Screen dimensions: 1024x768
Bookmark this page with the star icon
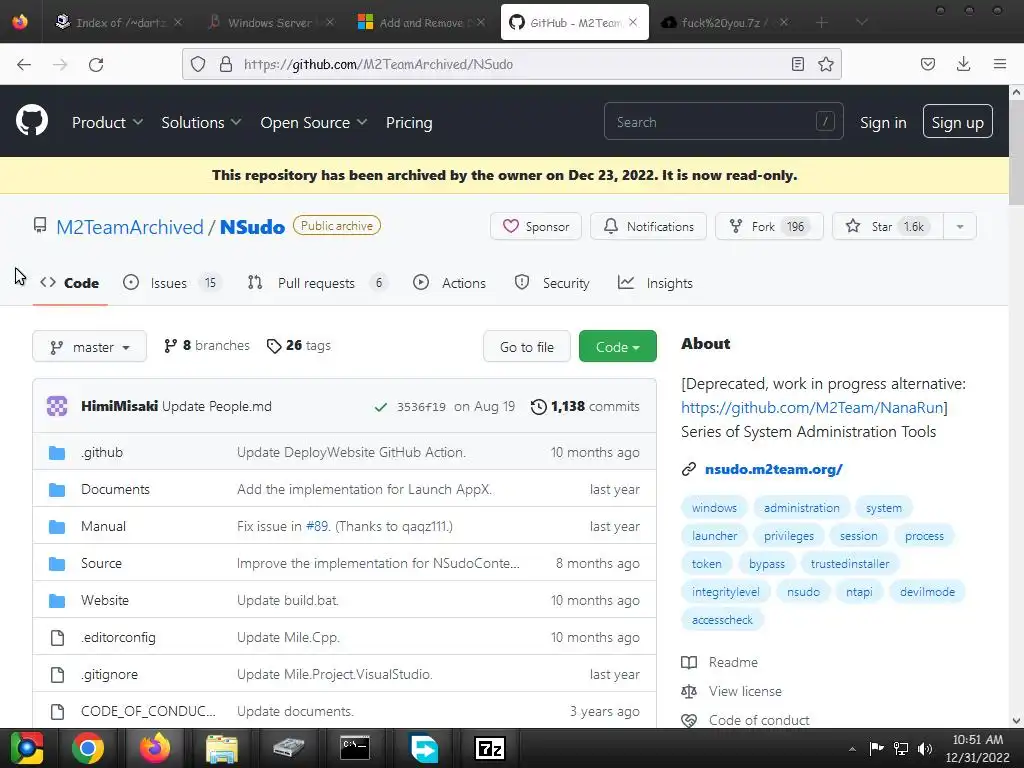click(826, 64)
